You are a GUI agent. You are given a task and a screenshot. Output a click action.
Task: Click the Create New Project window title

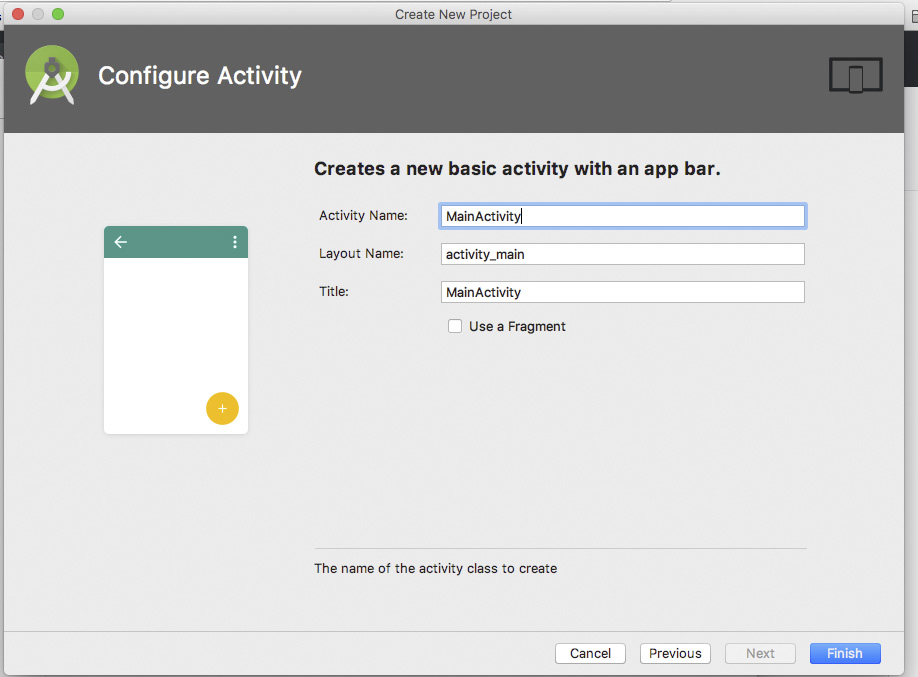tap(453, 14)
